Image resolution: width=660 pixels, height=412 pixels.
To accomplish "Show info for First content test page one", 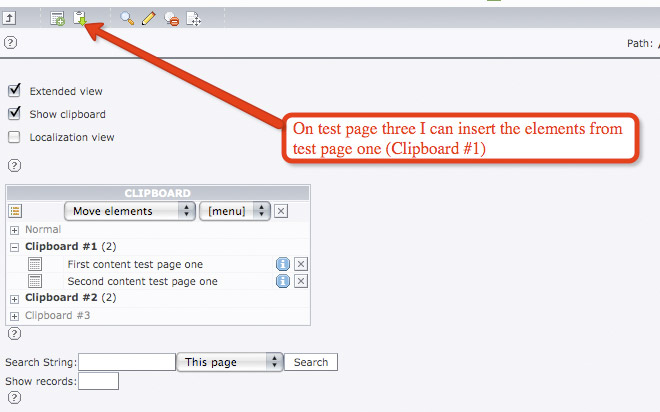I will [x=283, y=264].
